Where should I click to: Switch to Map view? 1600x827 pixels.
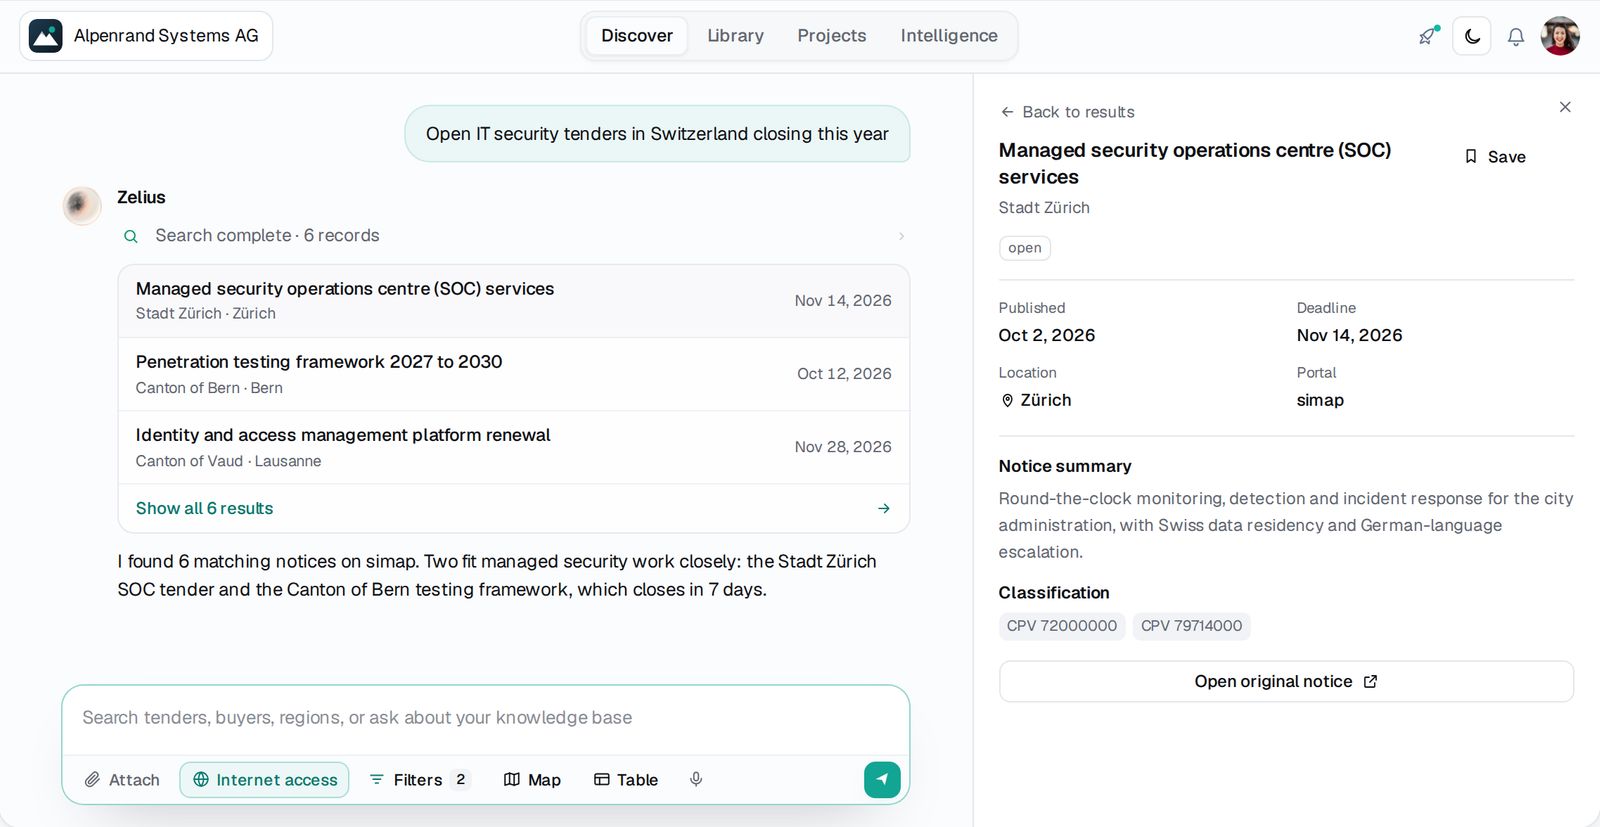pos(532,780)
